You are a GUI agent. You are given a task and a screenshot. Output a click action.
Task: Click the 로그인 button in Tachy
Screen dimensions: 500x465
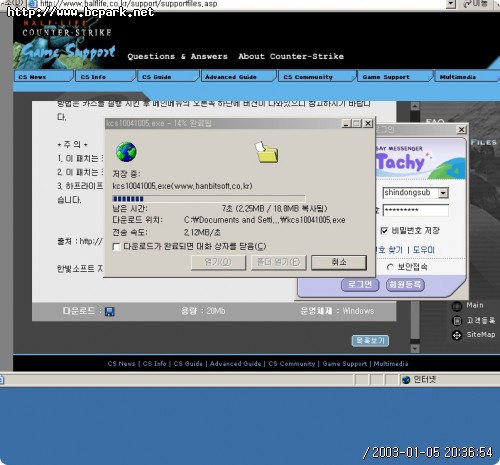[x=360, y=285]
